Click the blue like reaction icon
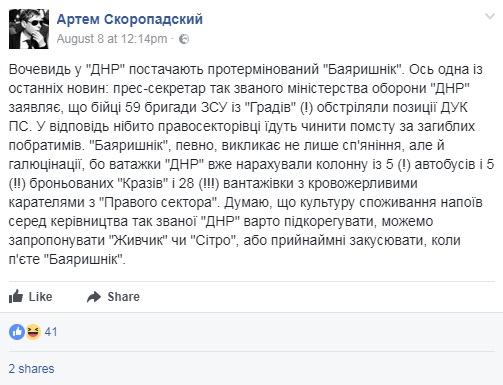 coord(17,332)
